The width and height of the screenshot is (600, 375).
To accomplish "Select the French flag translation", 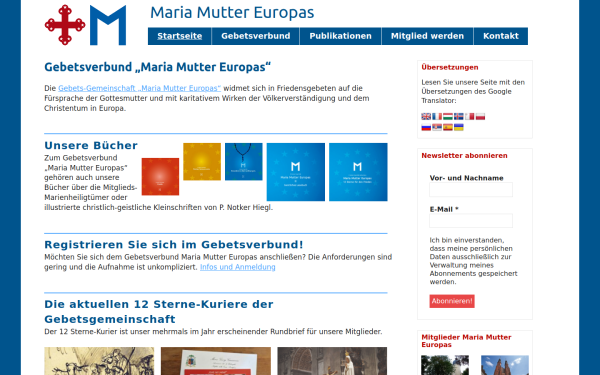I will [x=437, y=116].
